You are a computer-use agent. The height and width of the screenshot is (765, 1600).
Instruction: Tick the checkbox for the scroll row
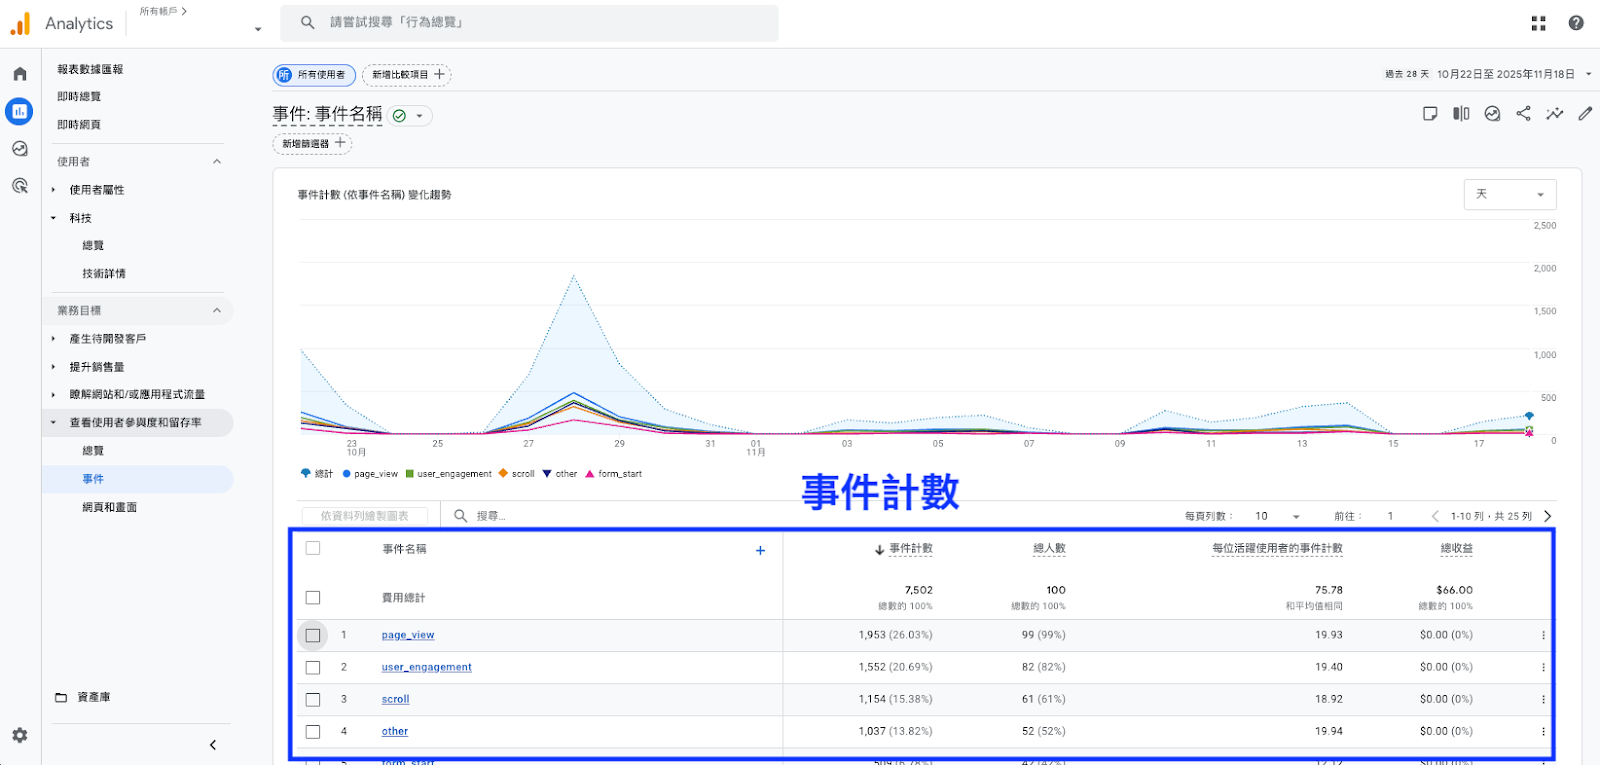click(x=313, y=699)
